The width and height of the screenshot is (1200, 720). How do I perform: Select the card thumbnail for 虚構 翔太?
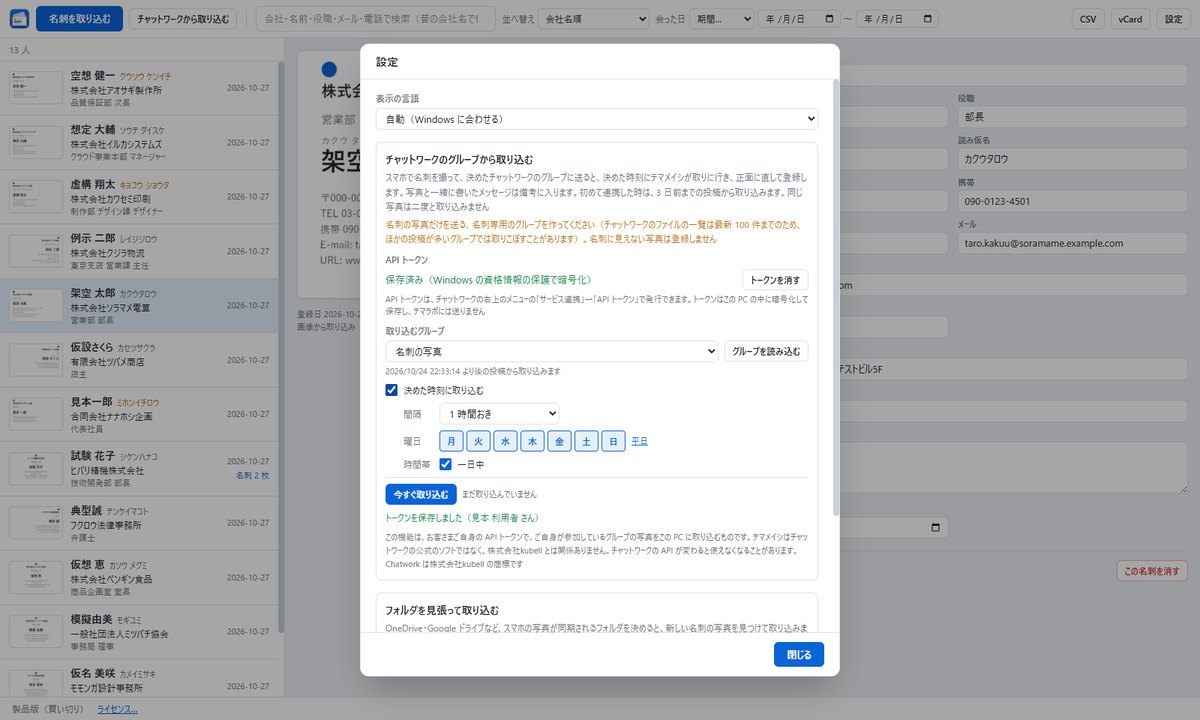point(36,197)
